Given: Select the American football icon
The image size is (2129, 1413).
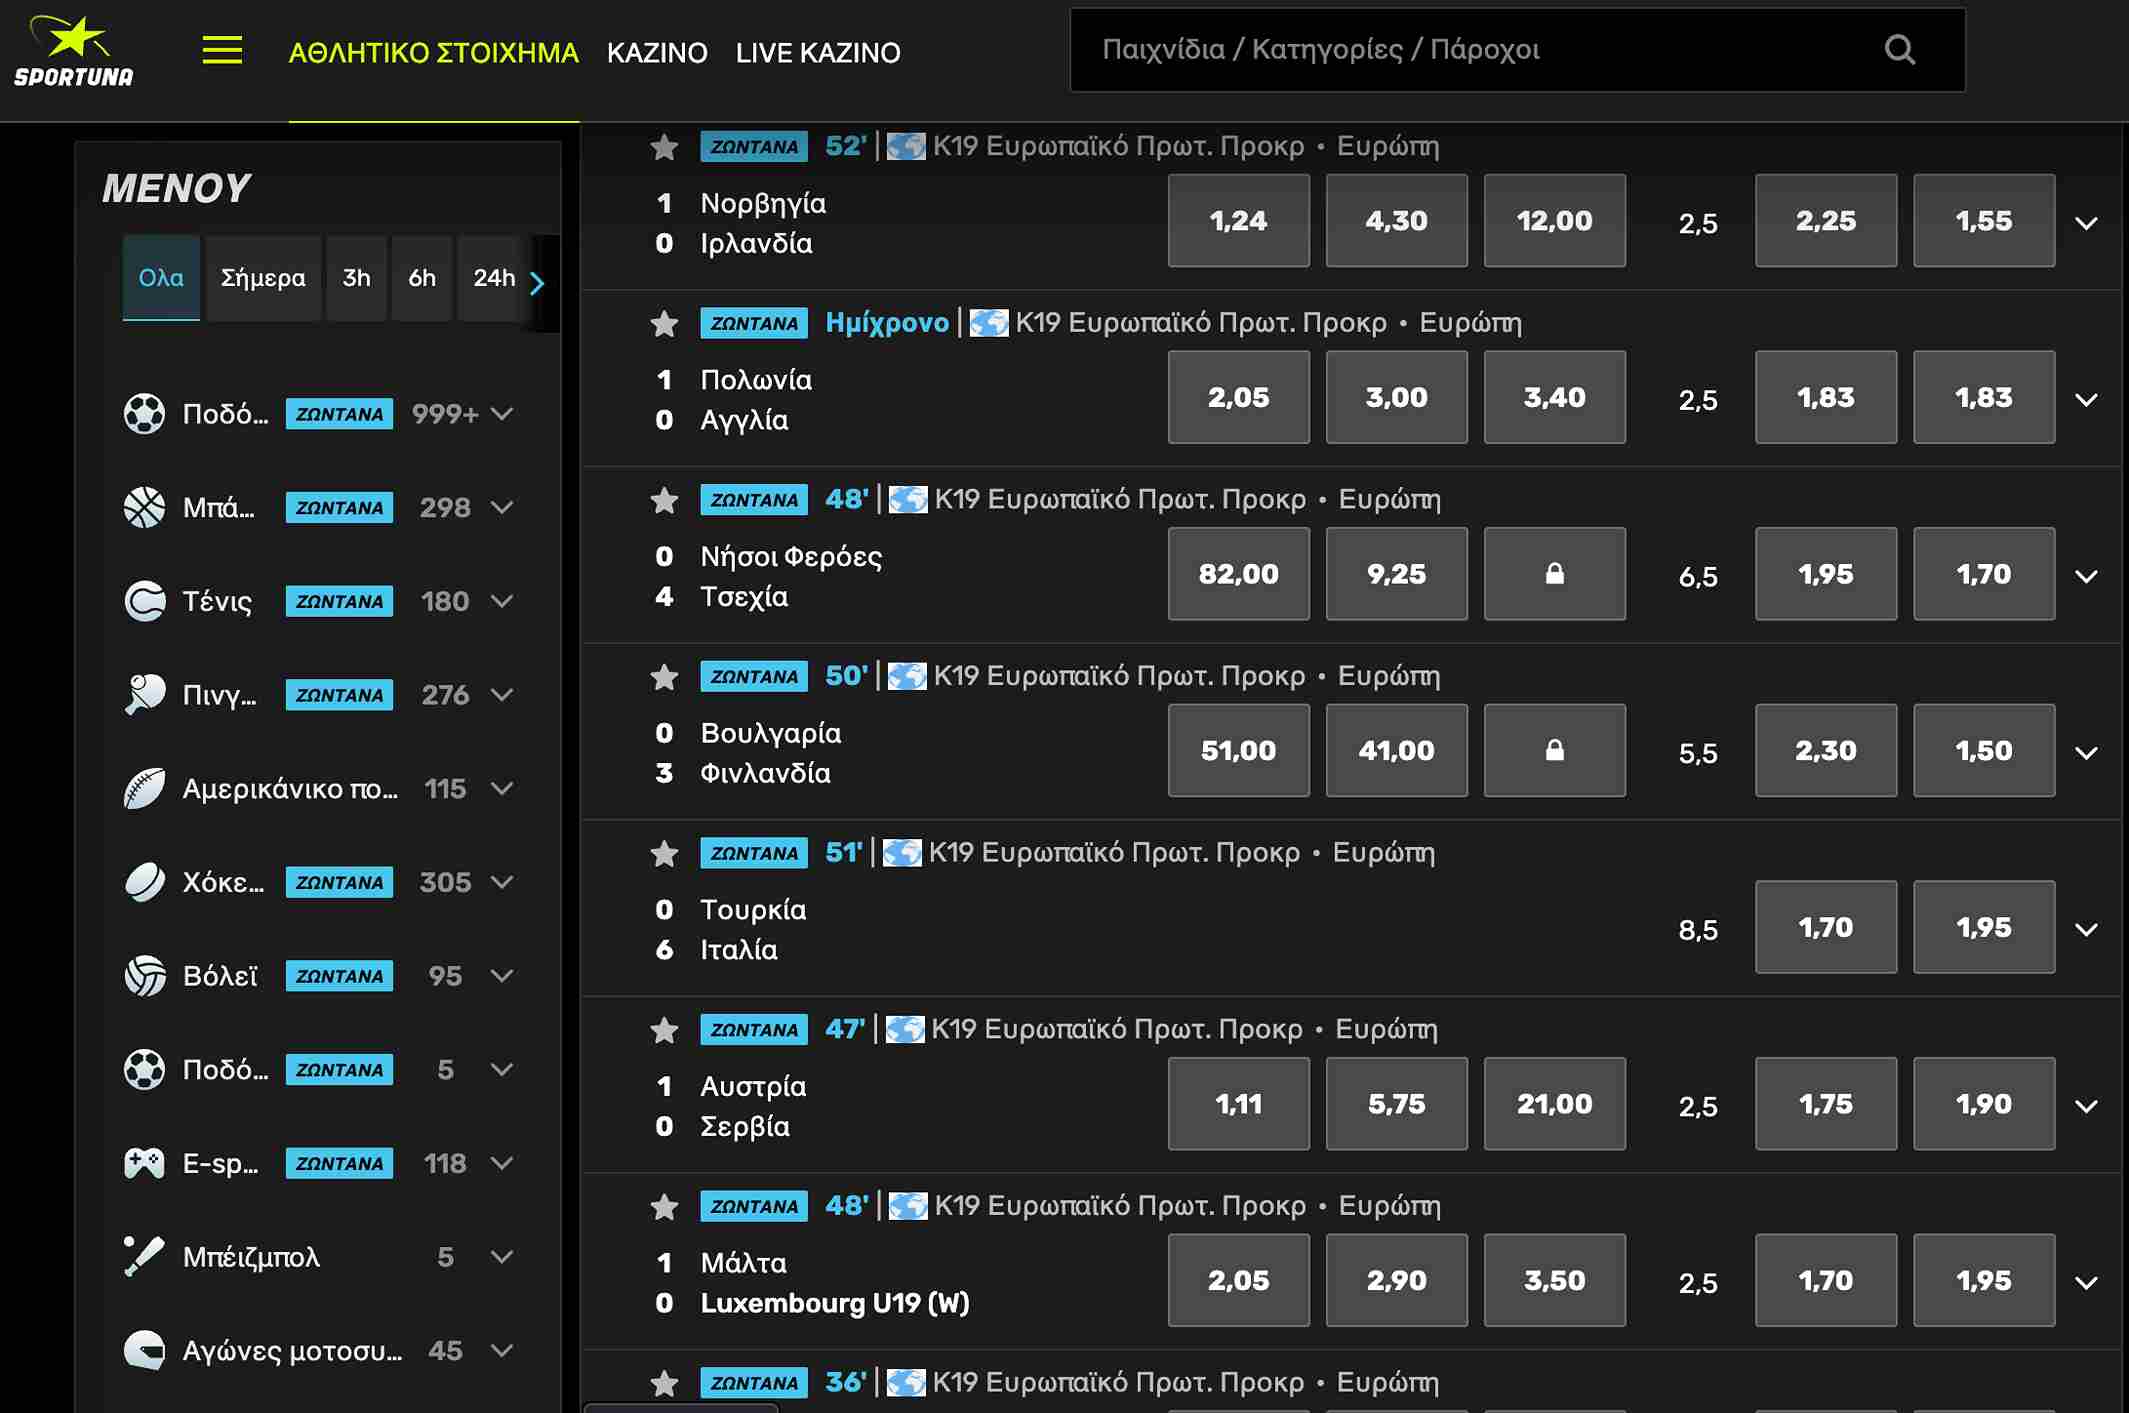Looking at the screenshot, I should point(145,789).
